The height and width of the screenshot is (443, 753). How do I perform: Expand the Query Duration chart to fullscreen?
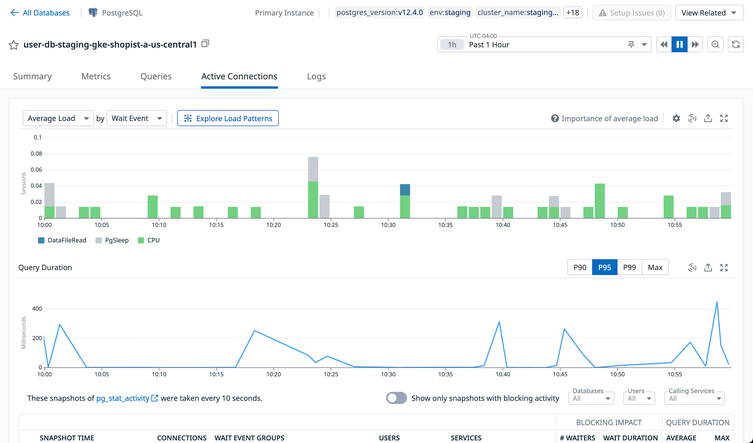[724, 267]
